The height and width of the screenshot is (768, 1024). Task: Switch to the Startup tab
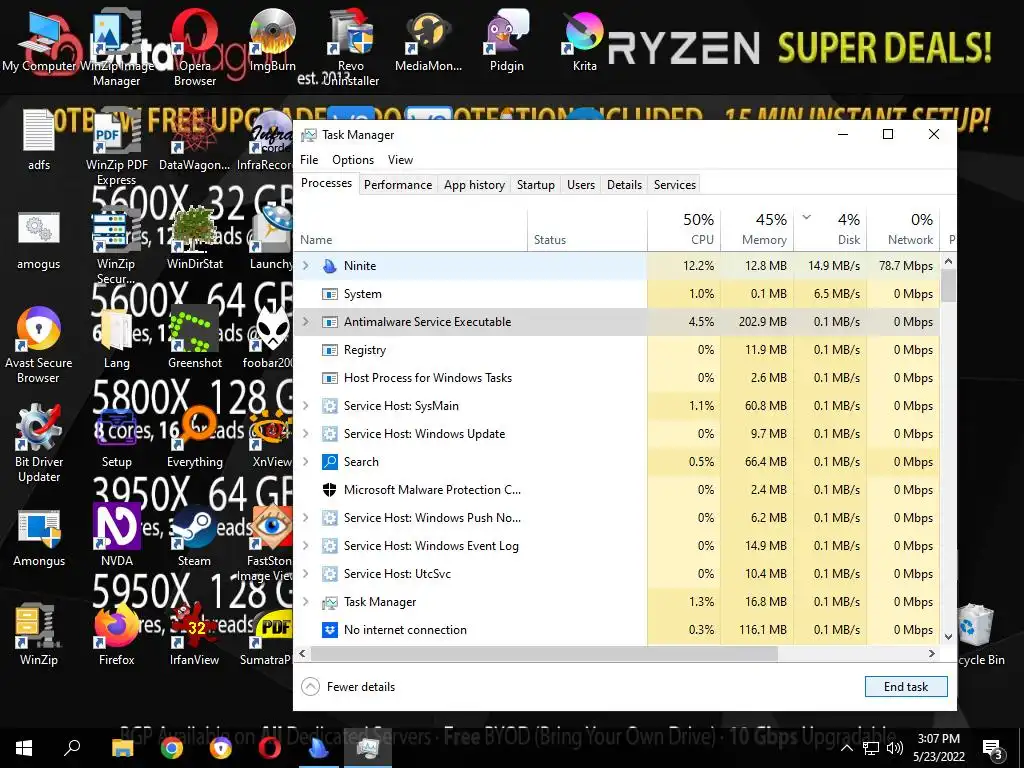coord(536,185)
